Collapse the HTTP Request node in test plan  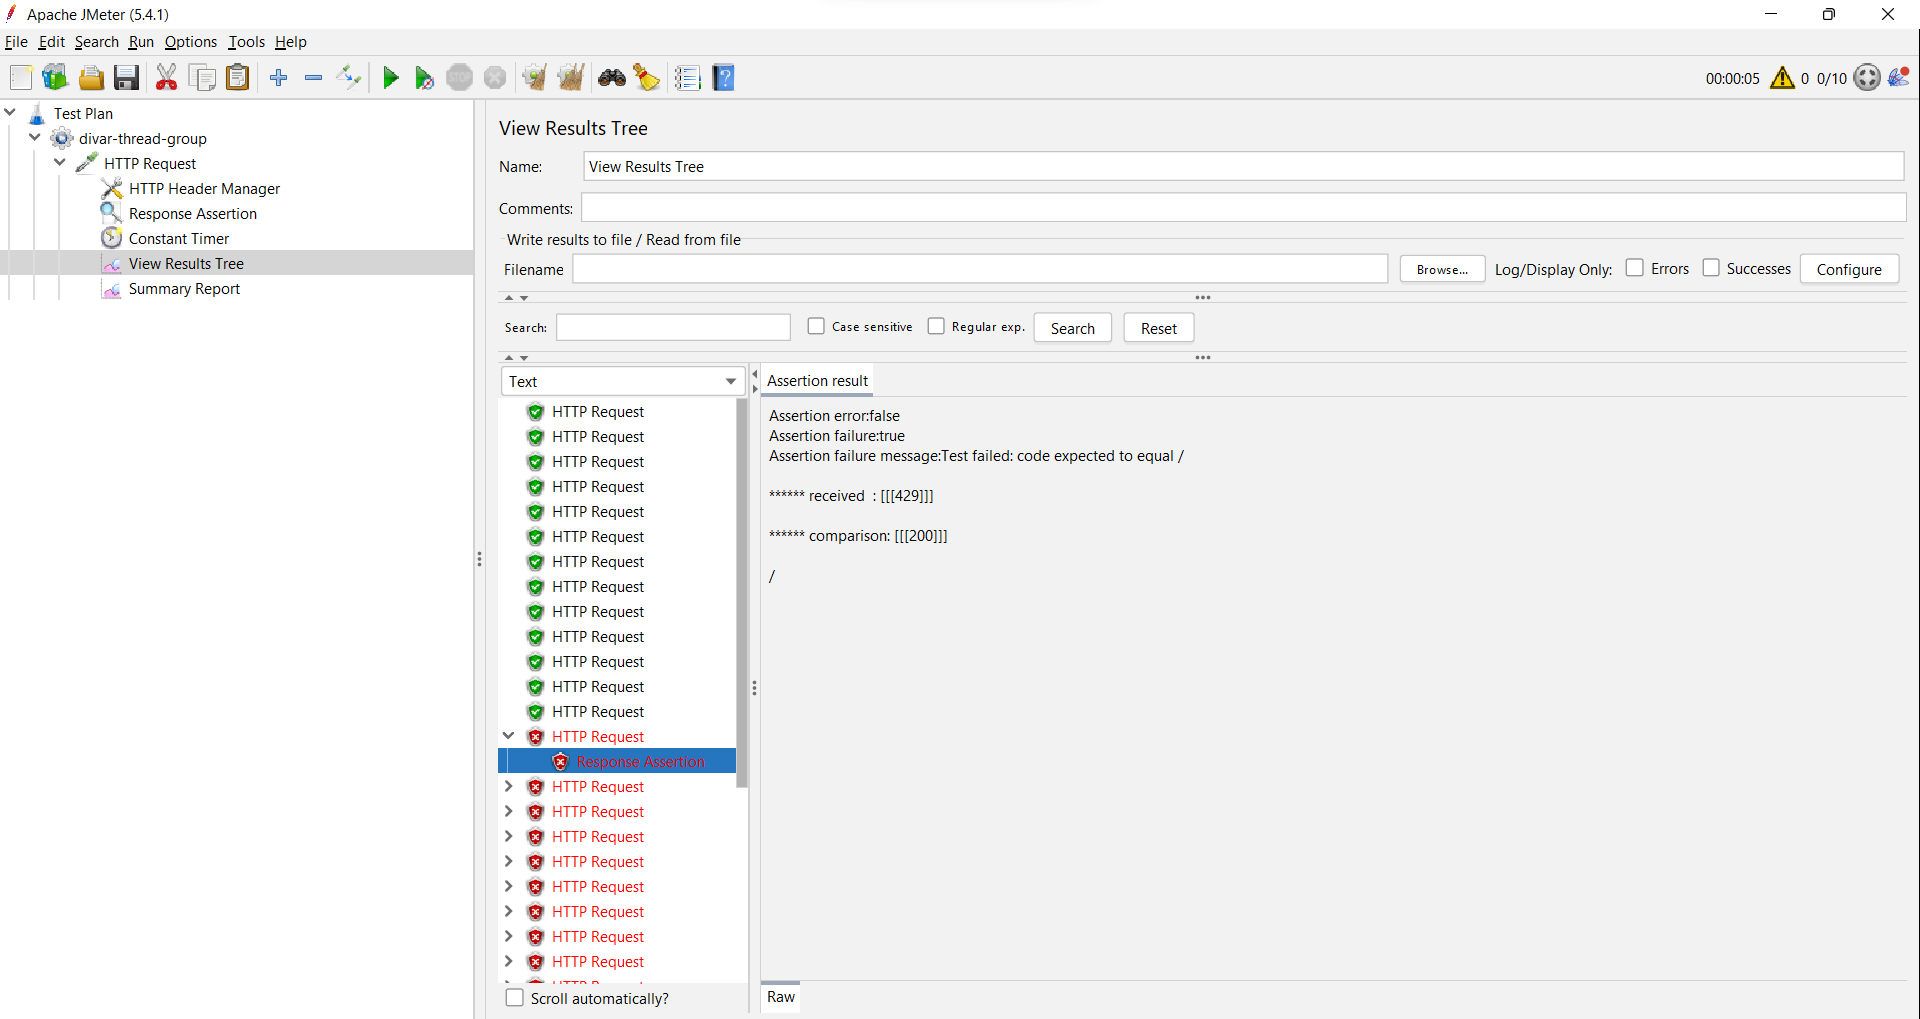60,163
